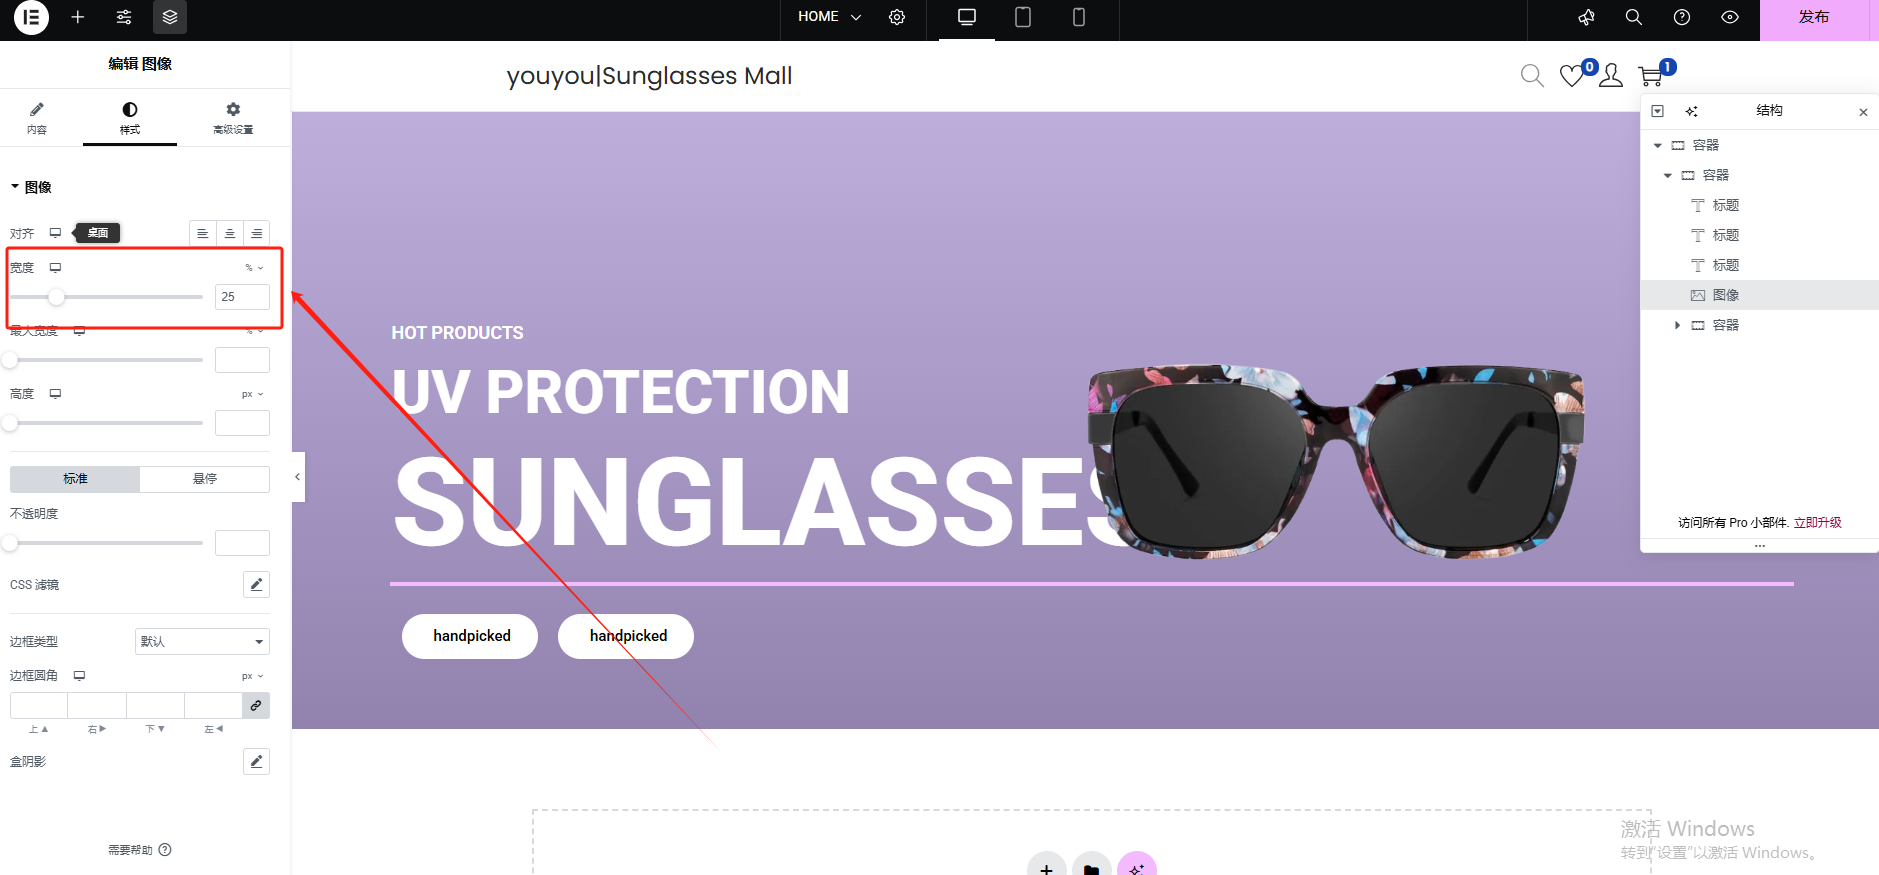1879x875 pixels.
Task: Click the 立即升级 upgrade link
Action: [1818, 522]
